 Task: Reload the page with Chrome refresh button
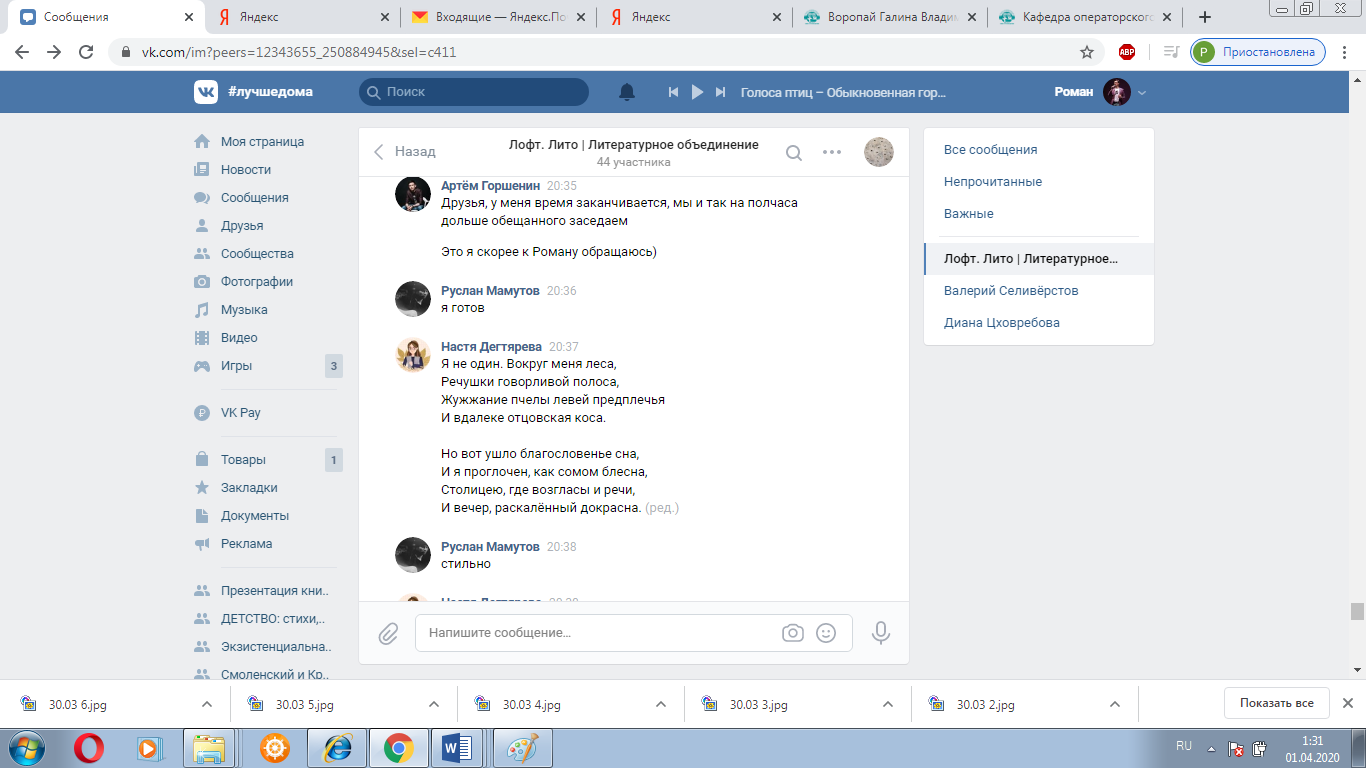(x=86, y=52)
